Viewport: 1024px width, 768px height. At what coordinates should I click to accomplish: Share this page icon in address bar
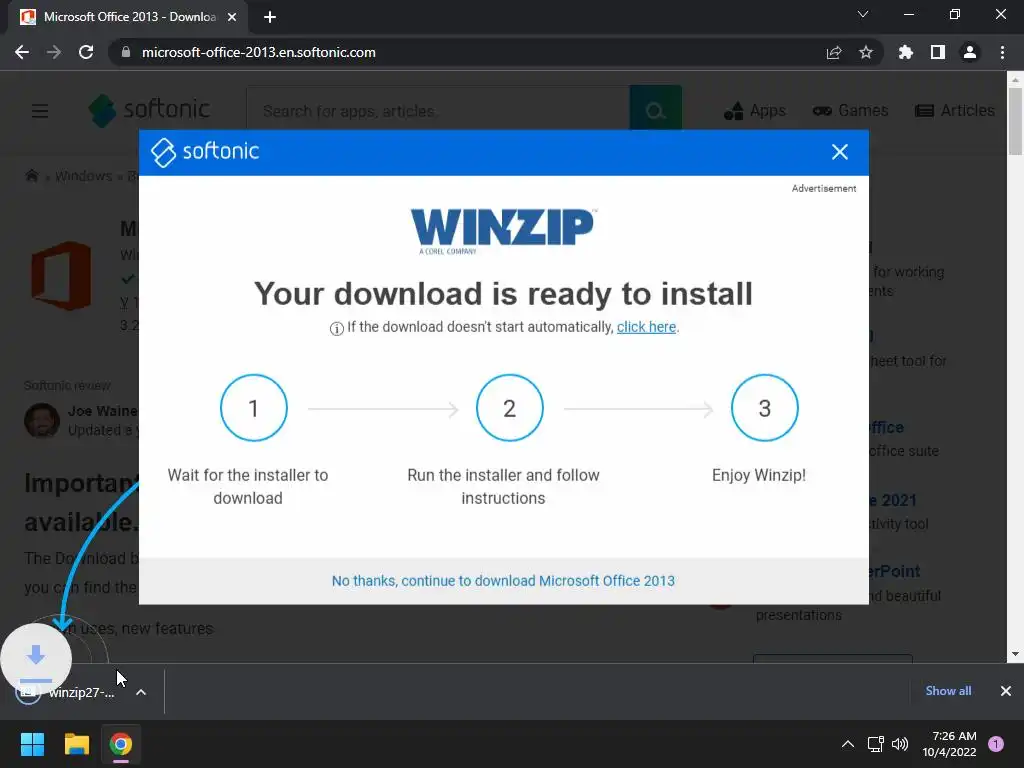click(x=834, y=52)
